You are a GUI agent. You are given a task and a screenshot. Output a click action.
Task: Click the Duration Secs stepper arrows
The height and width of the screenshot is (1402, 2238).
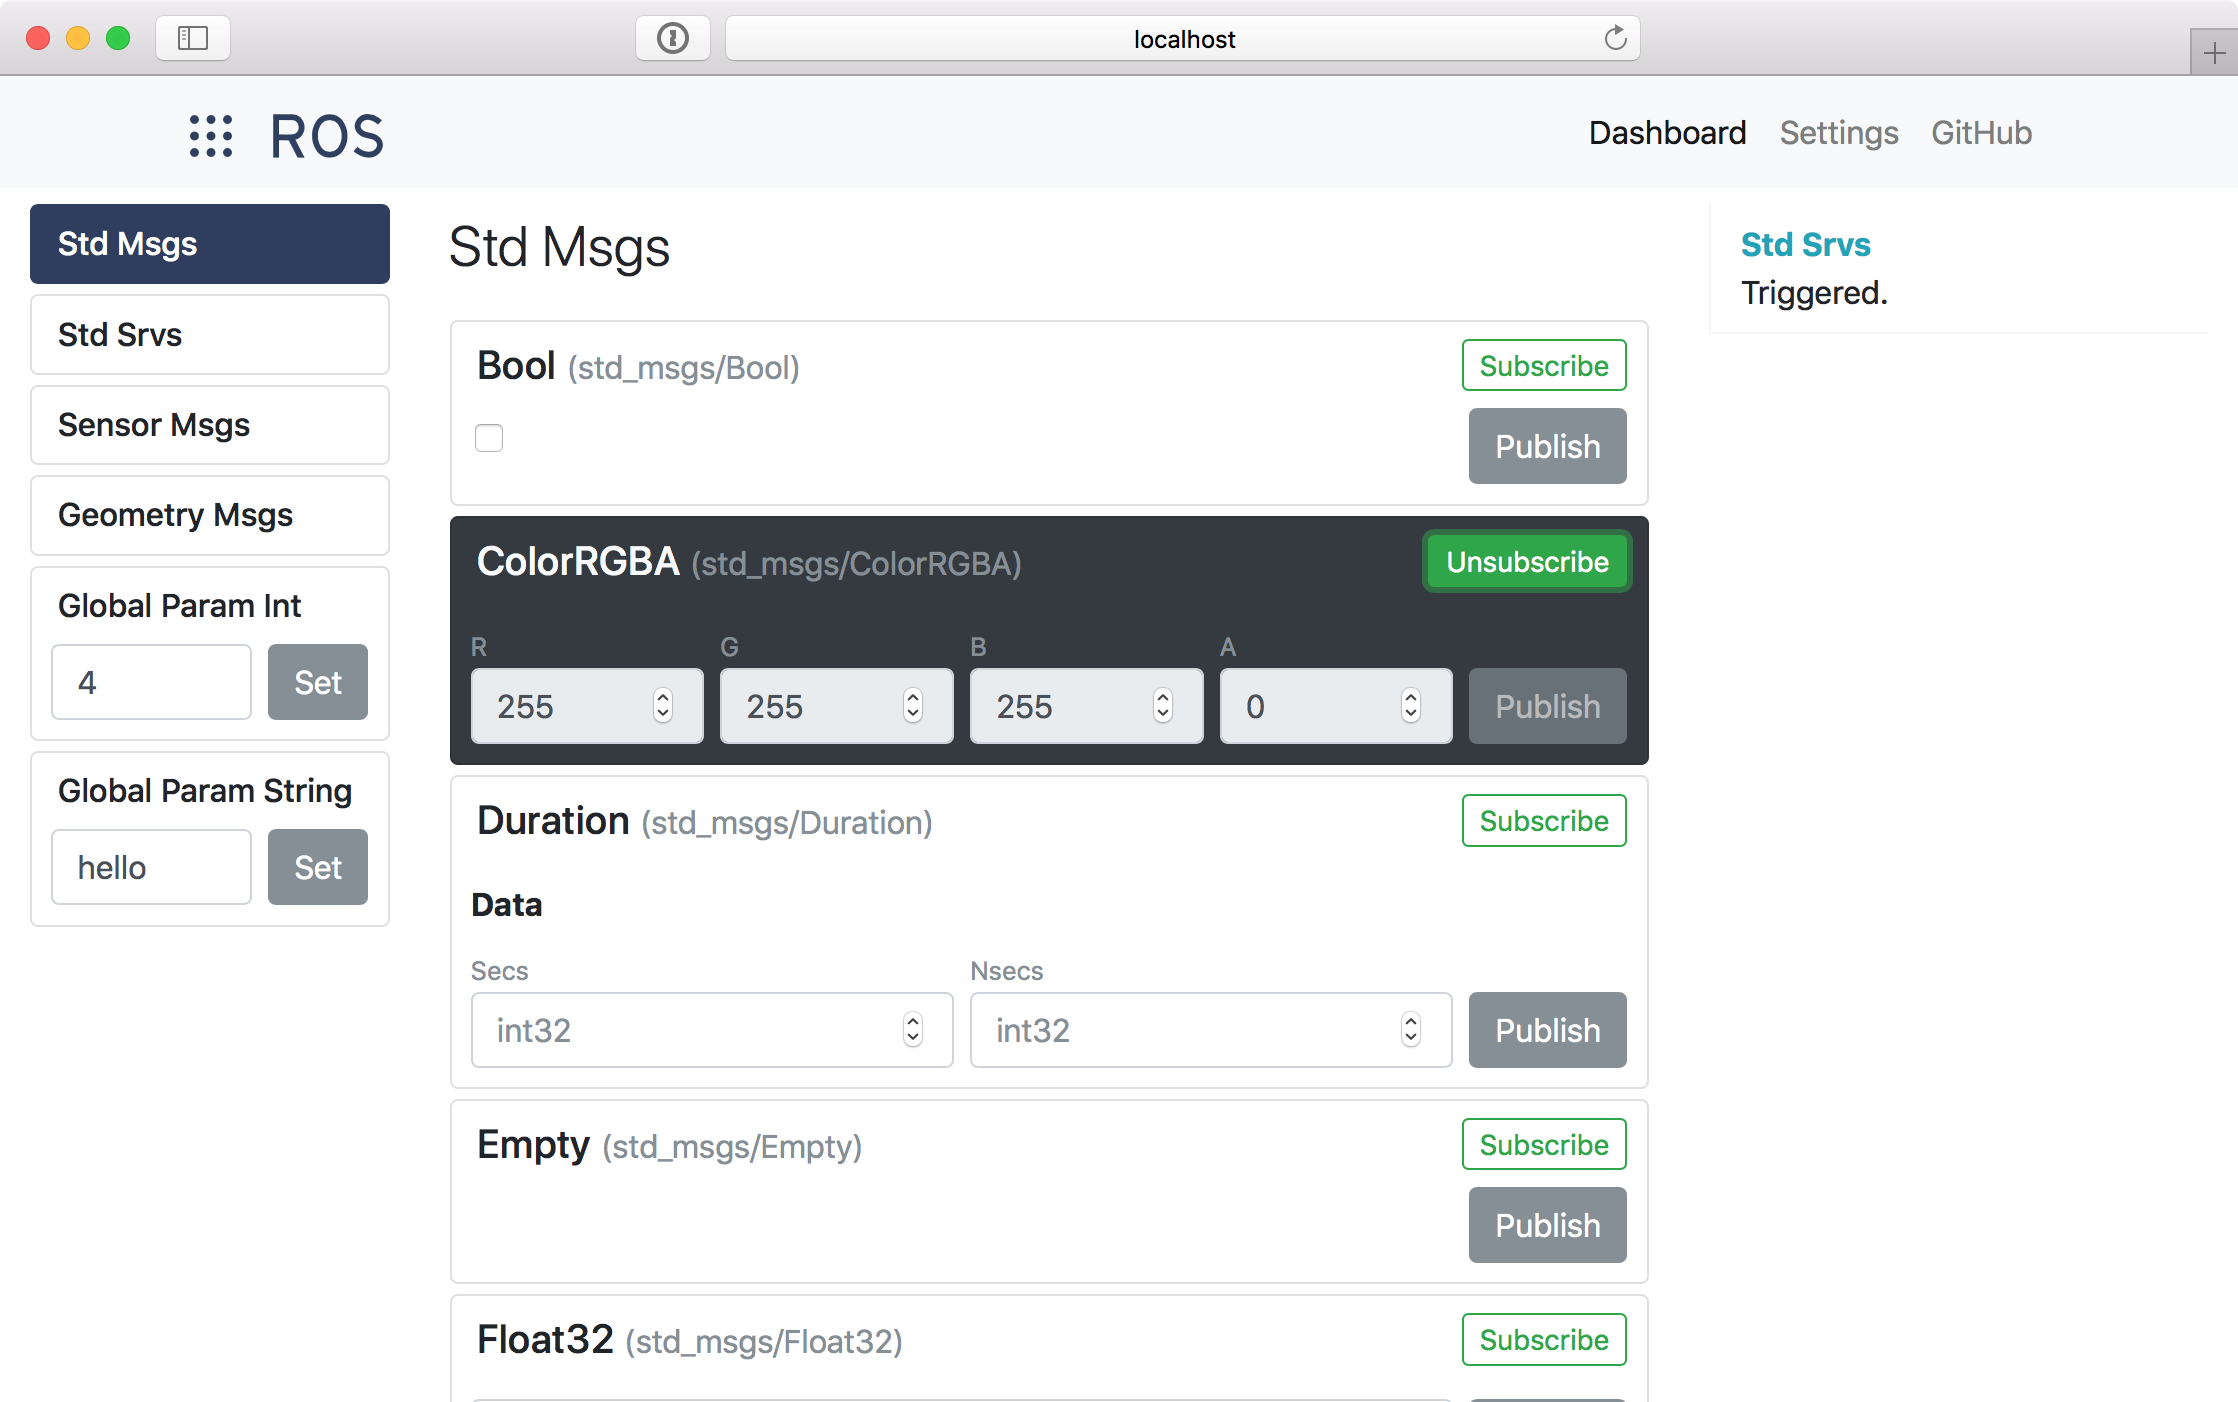912,1030
